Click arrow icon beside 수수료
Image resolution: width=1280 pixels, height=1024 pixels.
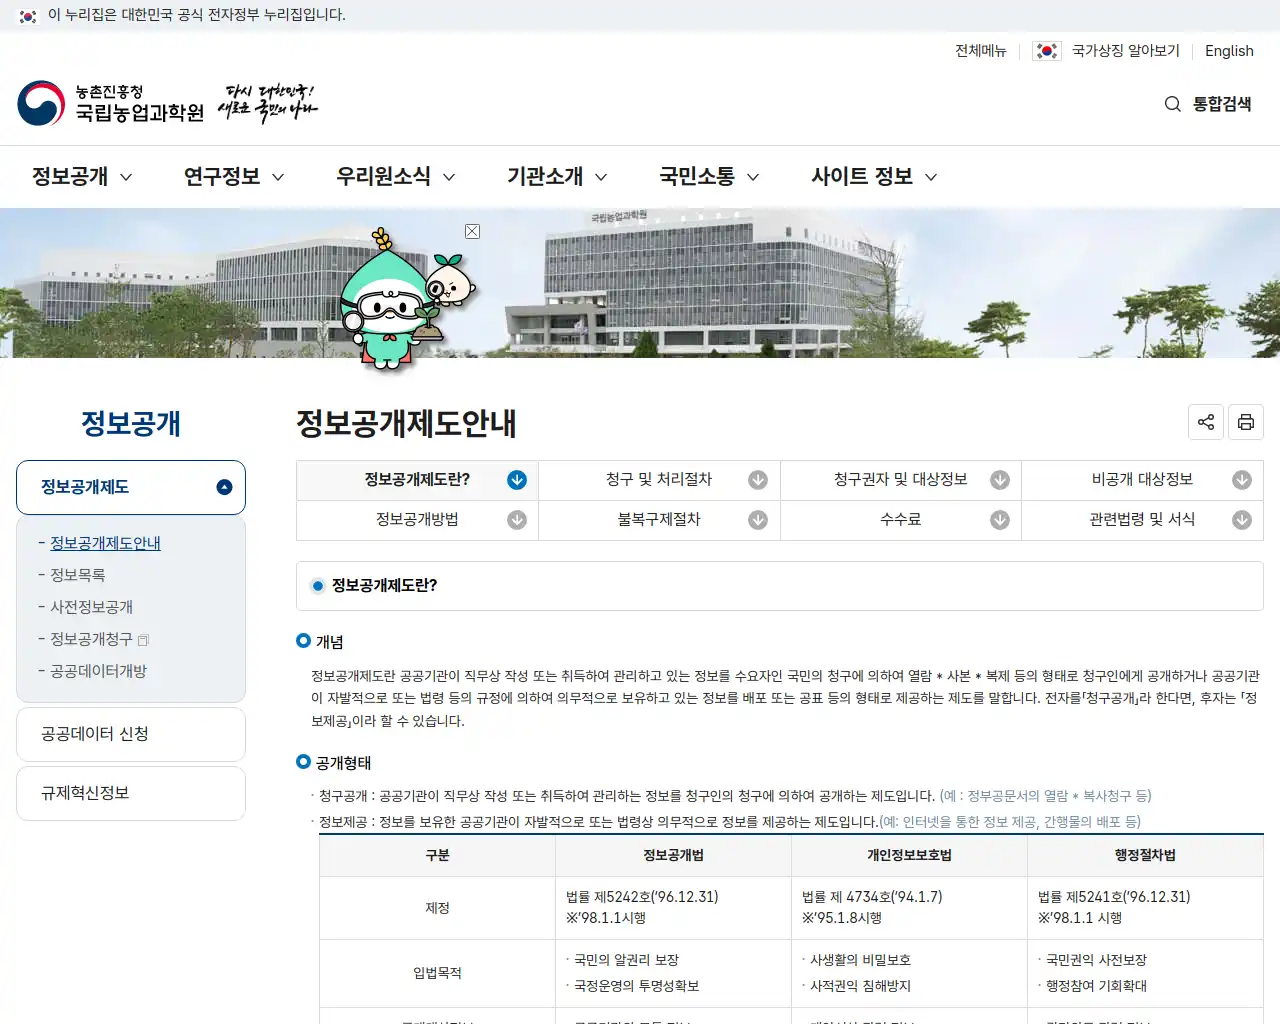tap(1000, 520)
